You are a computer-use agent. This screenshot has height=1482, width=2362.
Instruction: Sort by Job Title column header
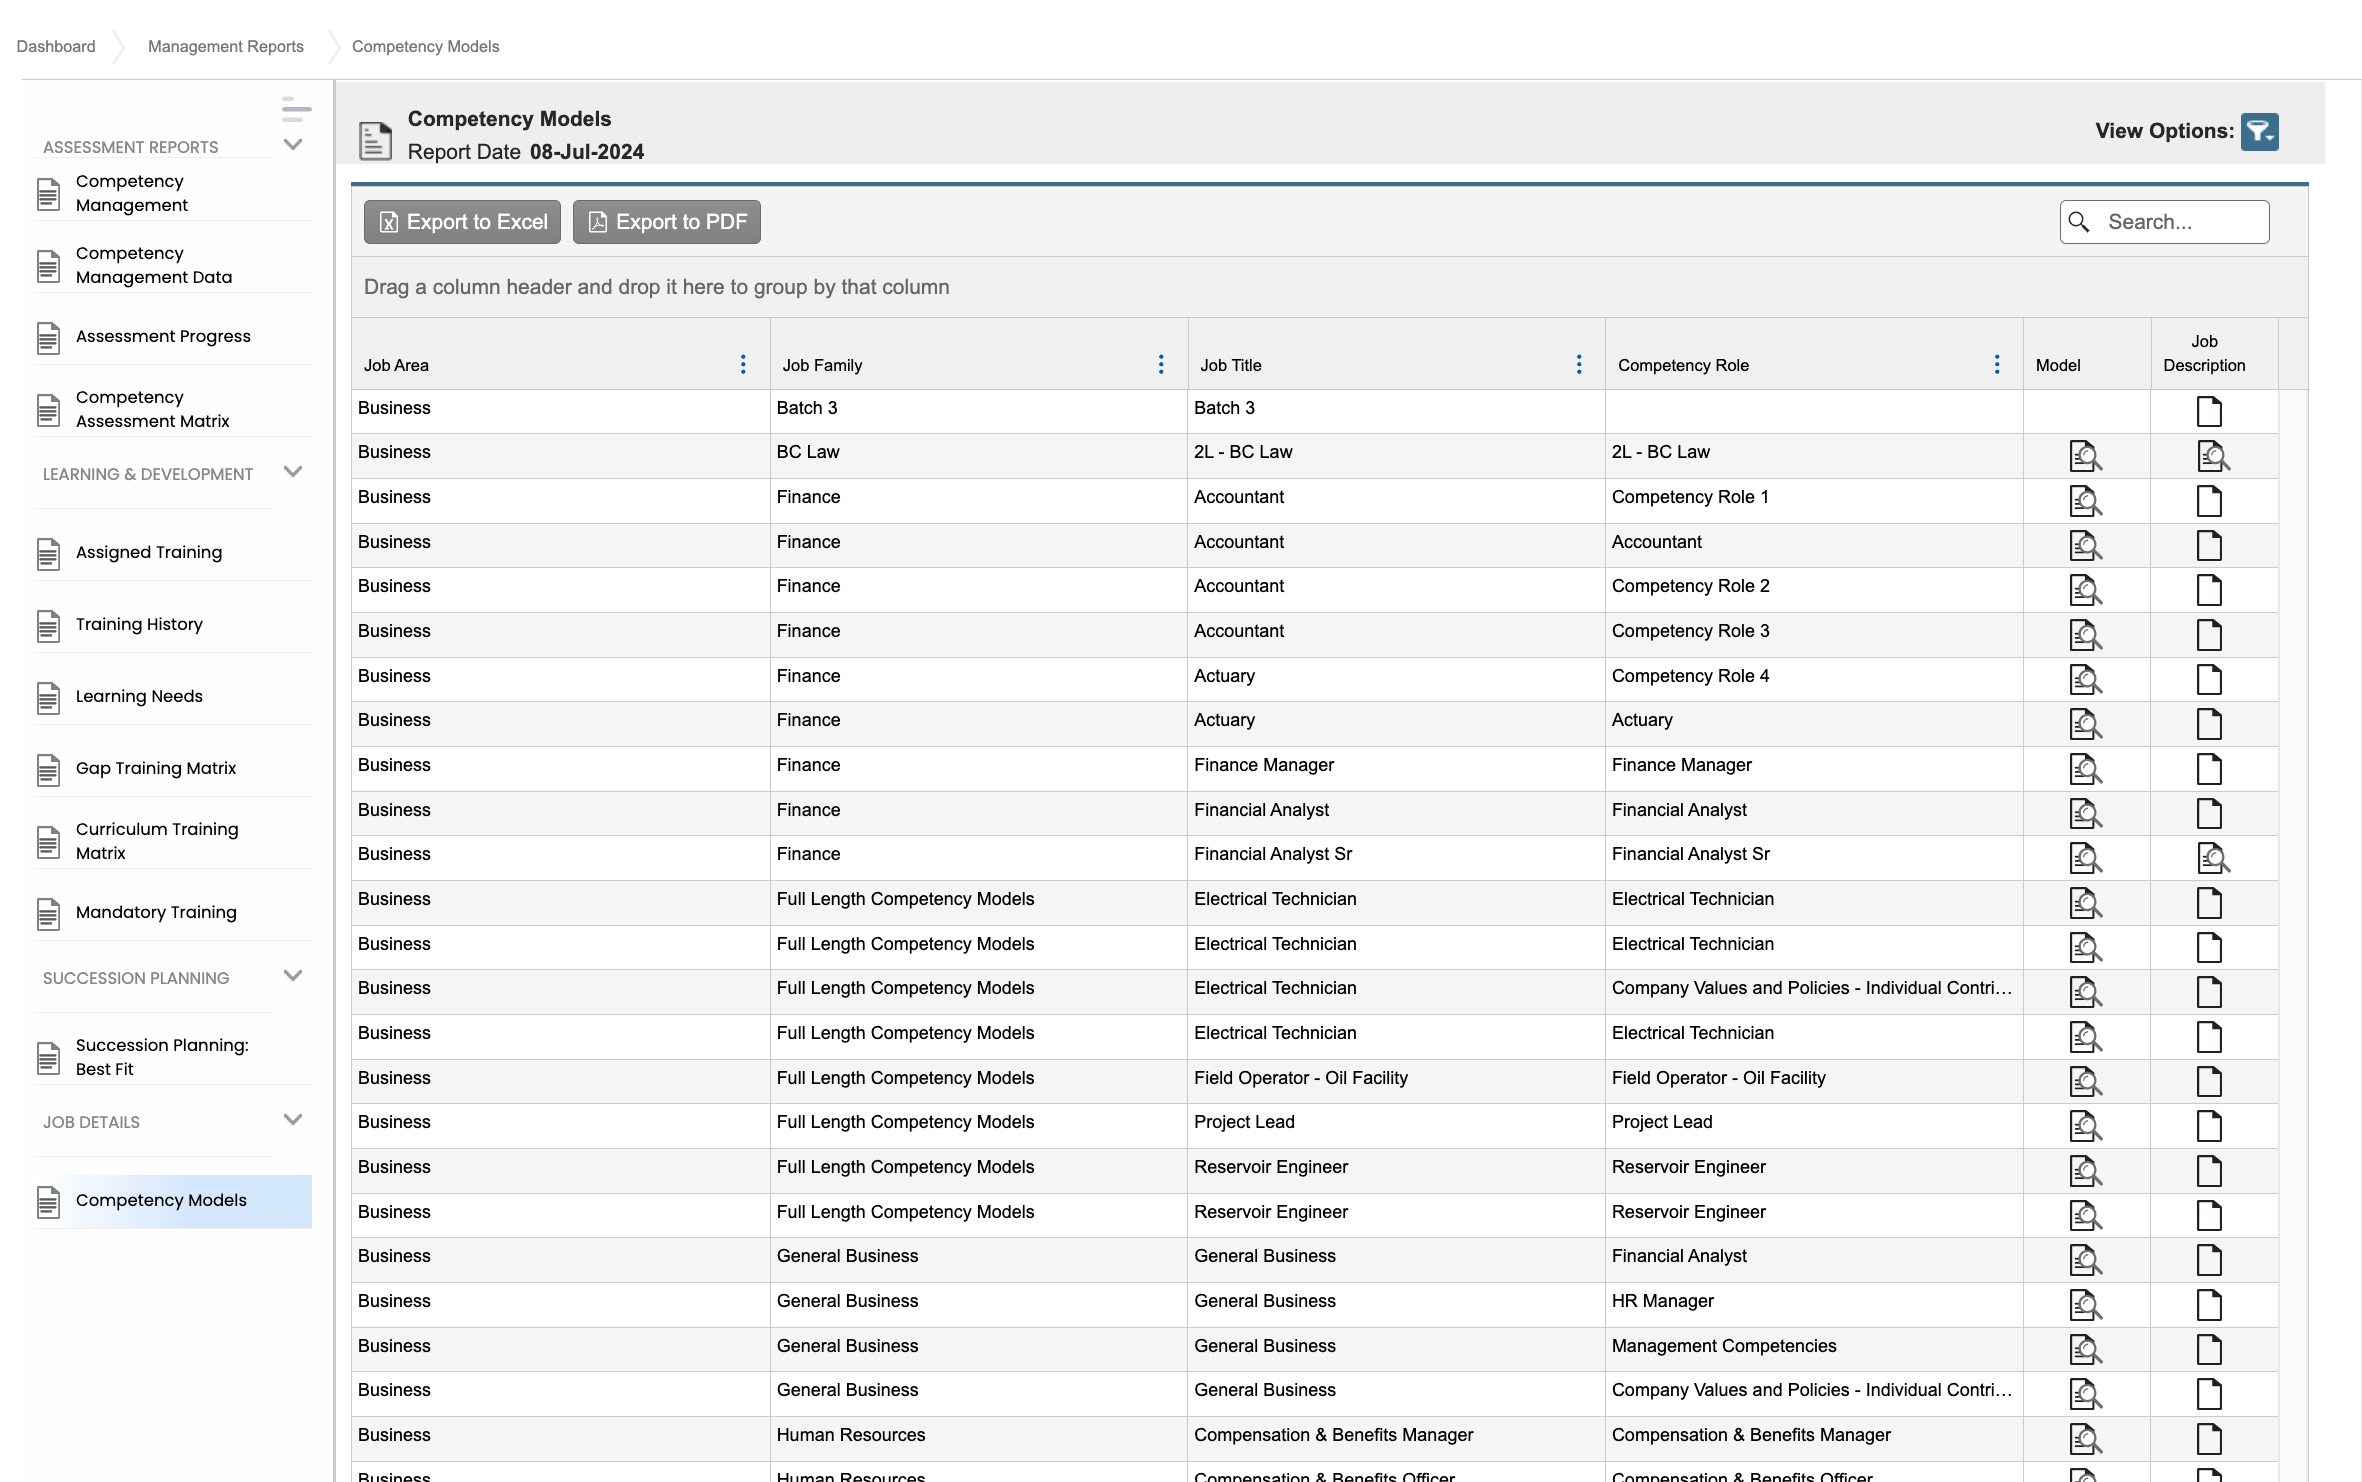pyautogui.click(x=1231, y=365)
